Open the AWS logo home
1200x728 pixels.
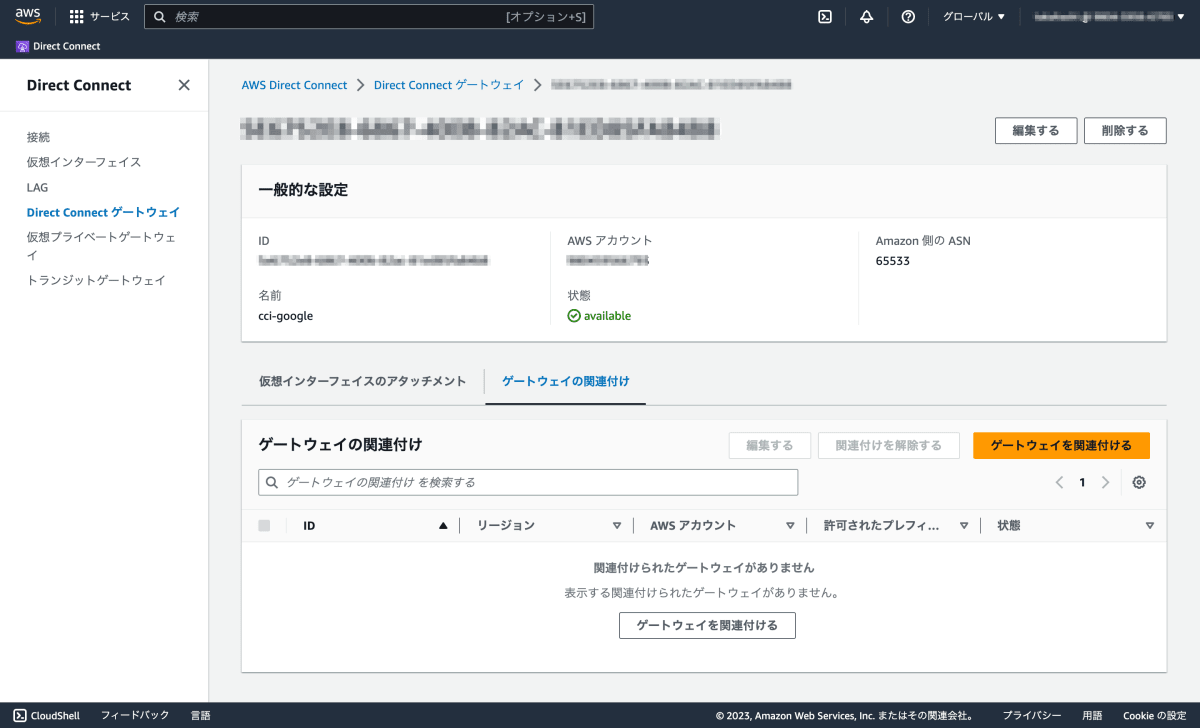pos(28,16)
